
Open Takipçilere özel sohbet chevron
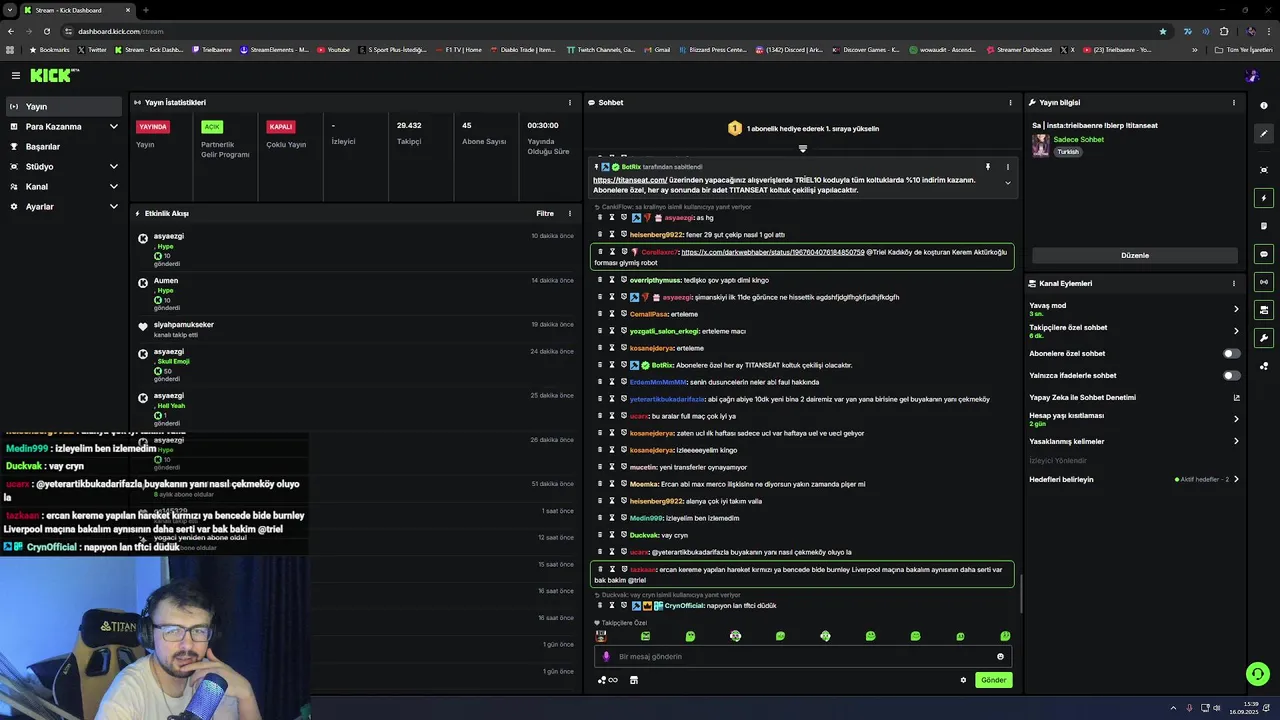point(1236,331)
